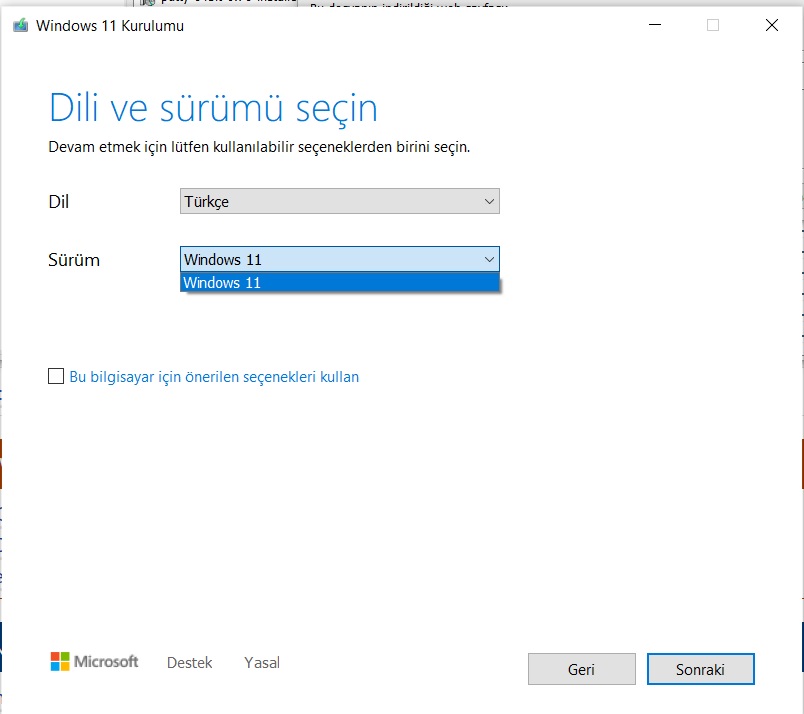Enable the recommended options checkbox

[x=56, y=377]
